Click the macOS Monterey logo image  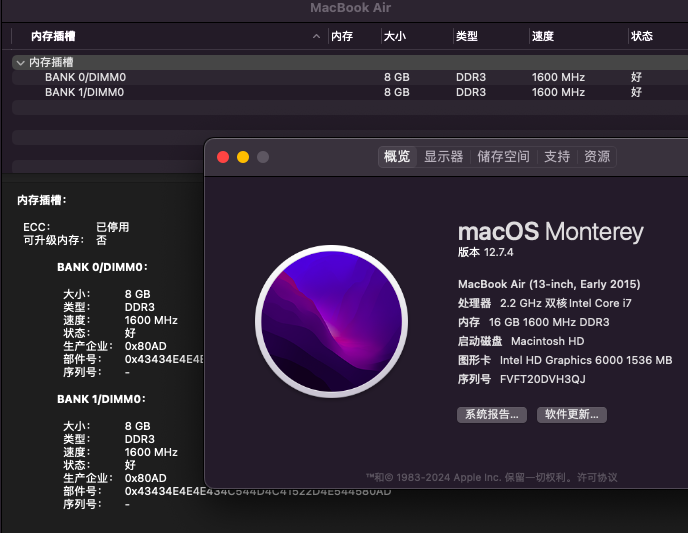[x=332, y=322]
